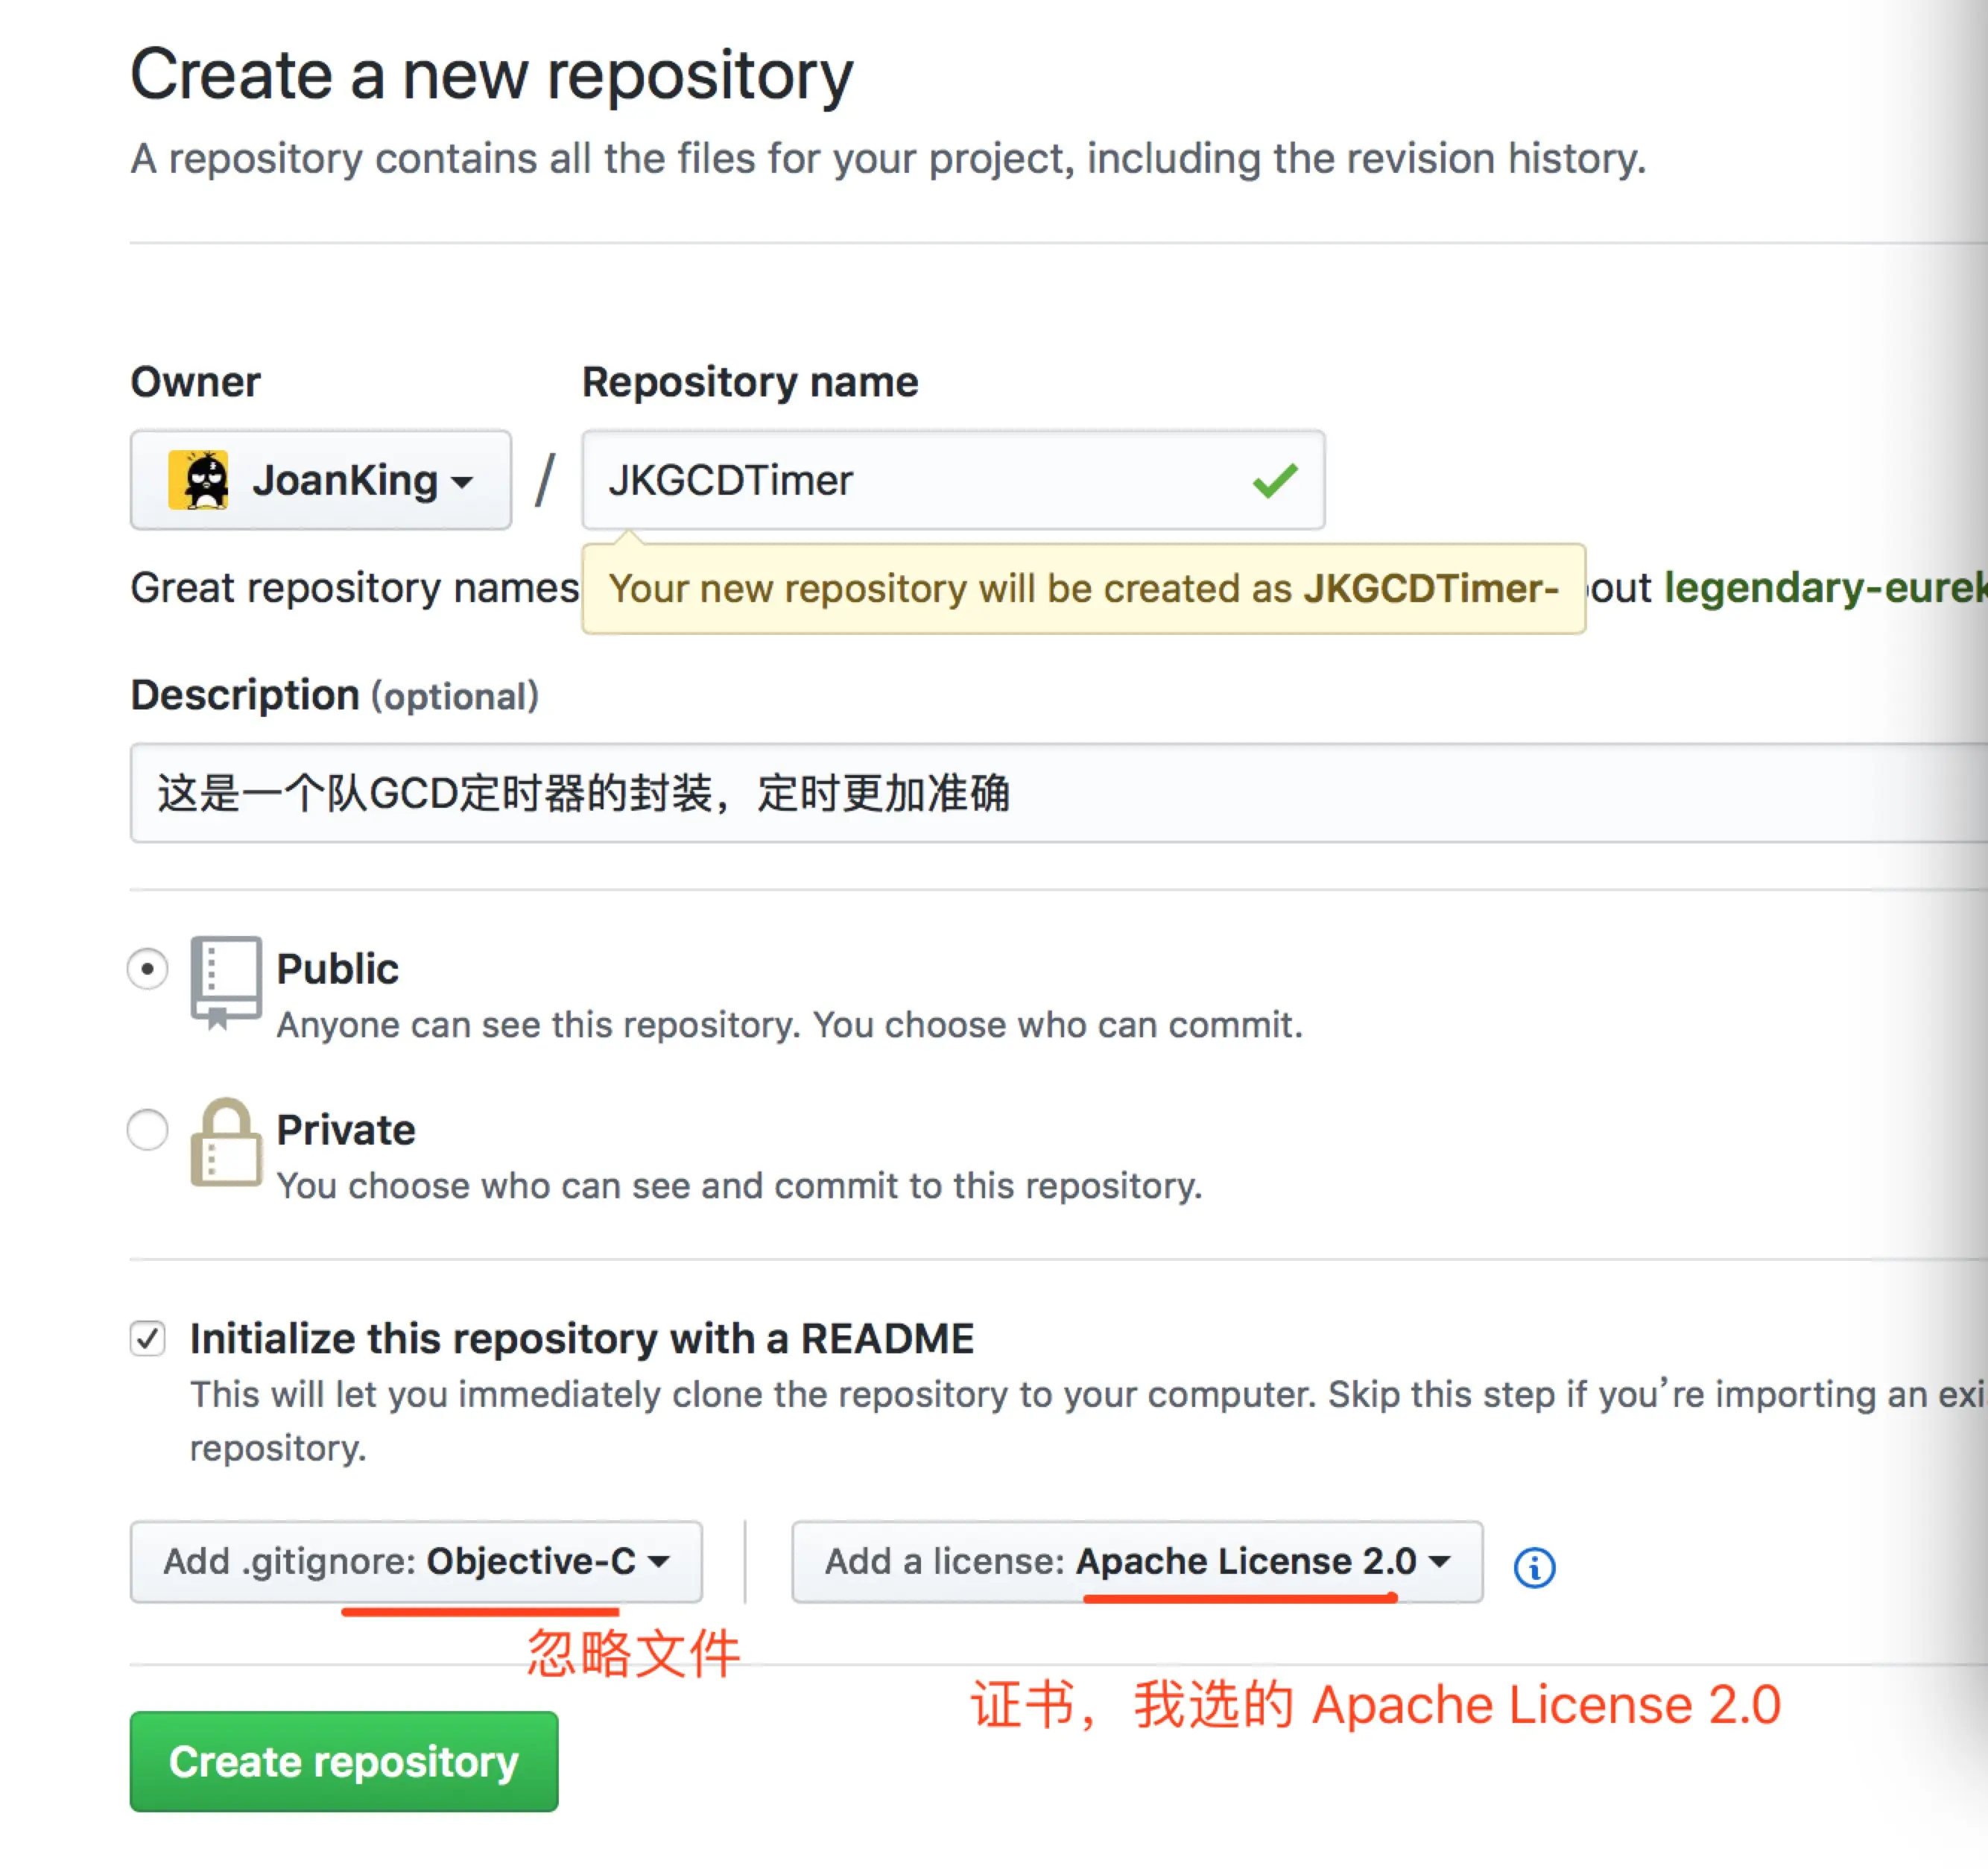Click the Create a new repository heading
1988x1869 pixels.
(x=492, y=75)
